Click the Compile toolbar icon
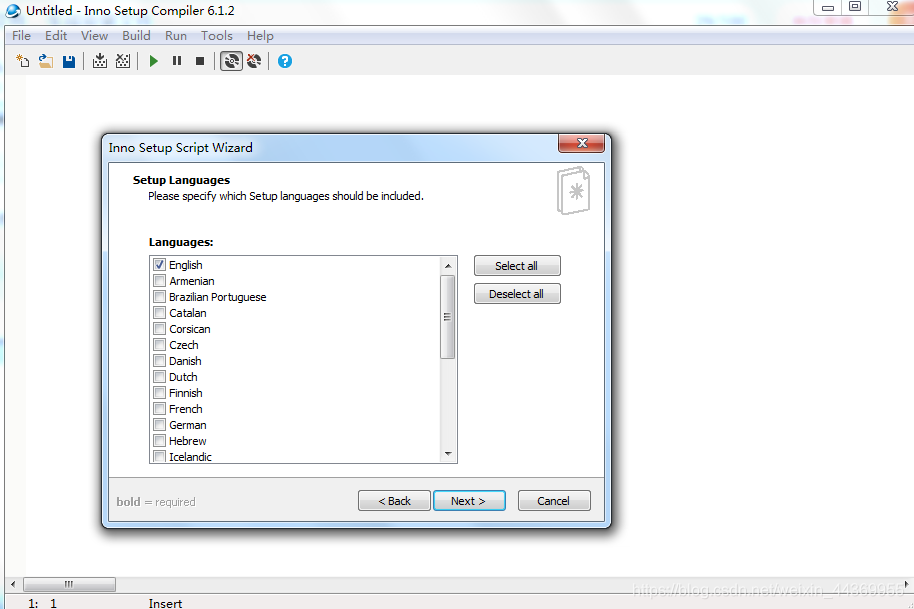 [100, 61]
